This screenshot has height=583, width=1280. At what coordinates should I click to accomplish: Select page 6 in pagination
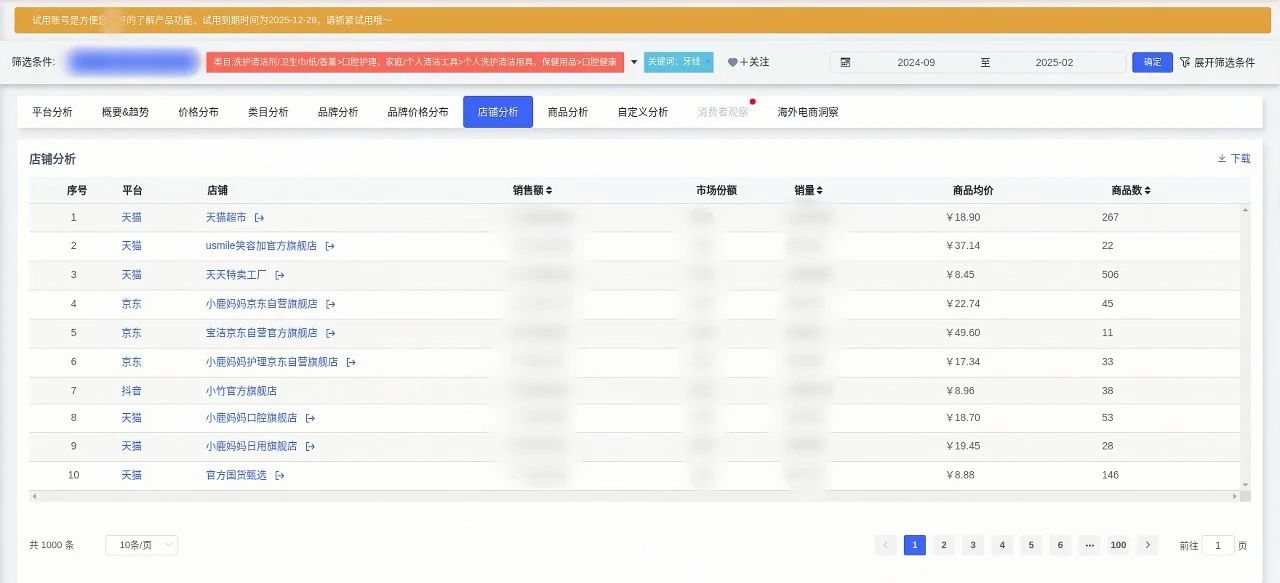[x=1060, y=545]
